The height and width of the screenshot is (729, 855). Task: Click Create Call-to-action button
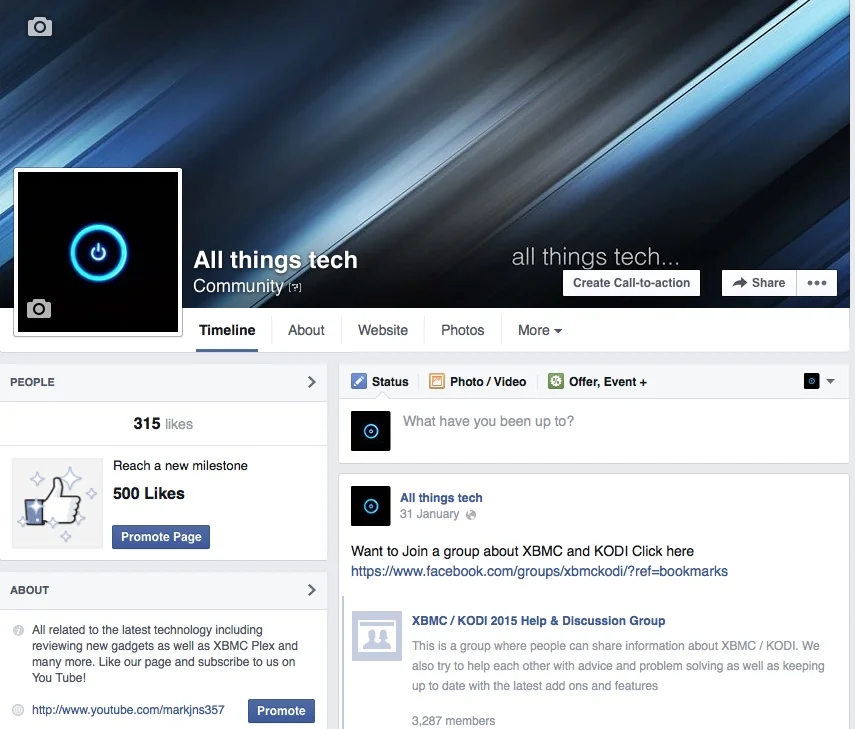tap(631, 283)
